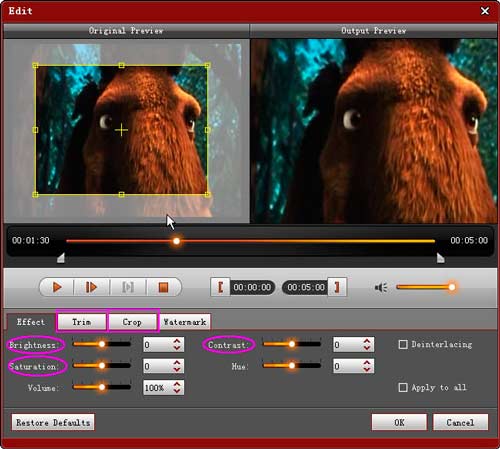
Task: Click the top-left crop handle
Action: (x=35, y=66)
